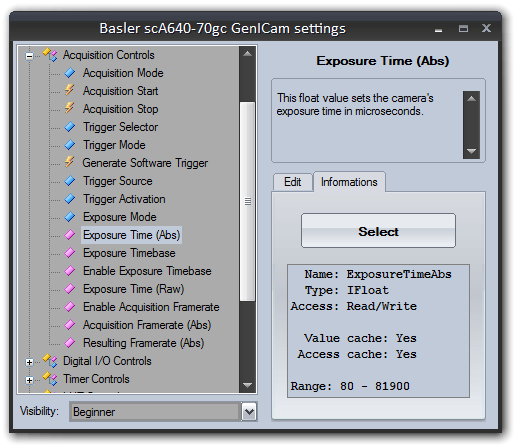Select Exposure Time (Raw) item
Viewport: 516px width, 446px height.
pos(133,289)
